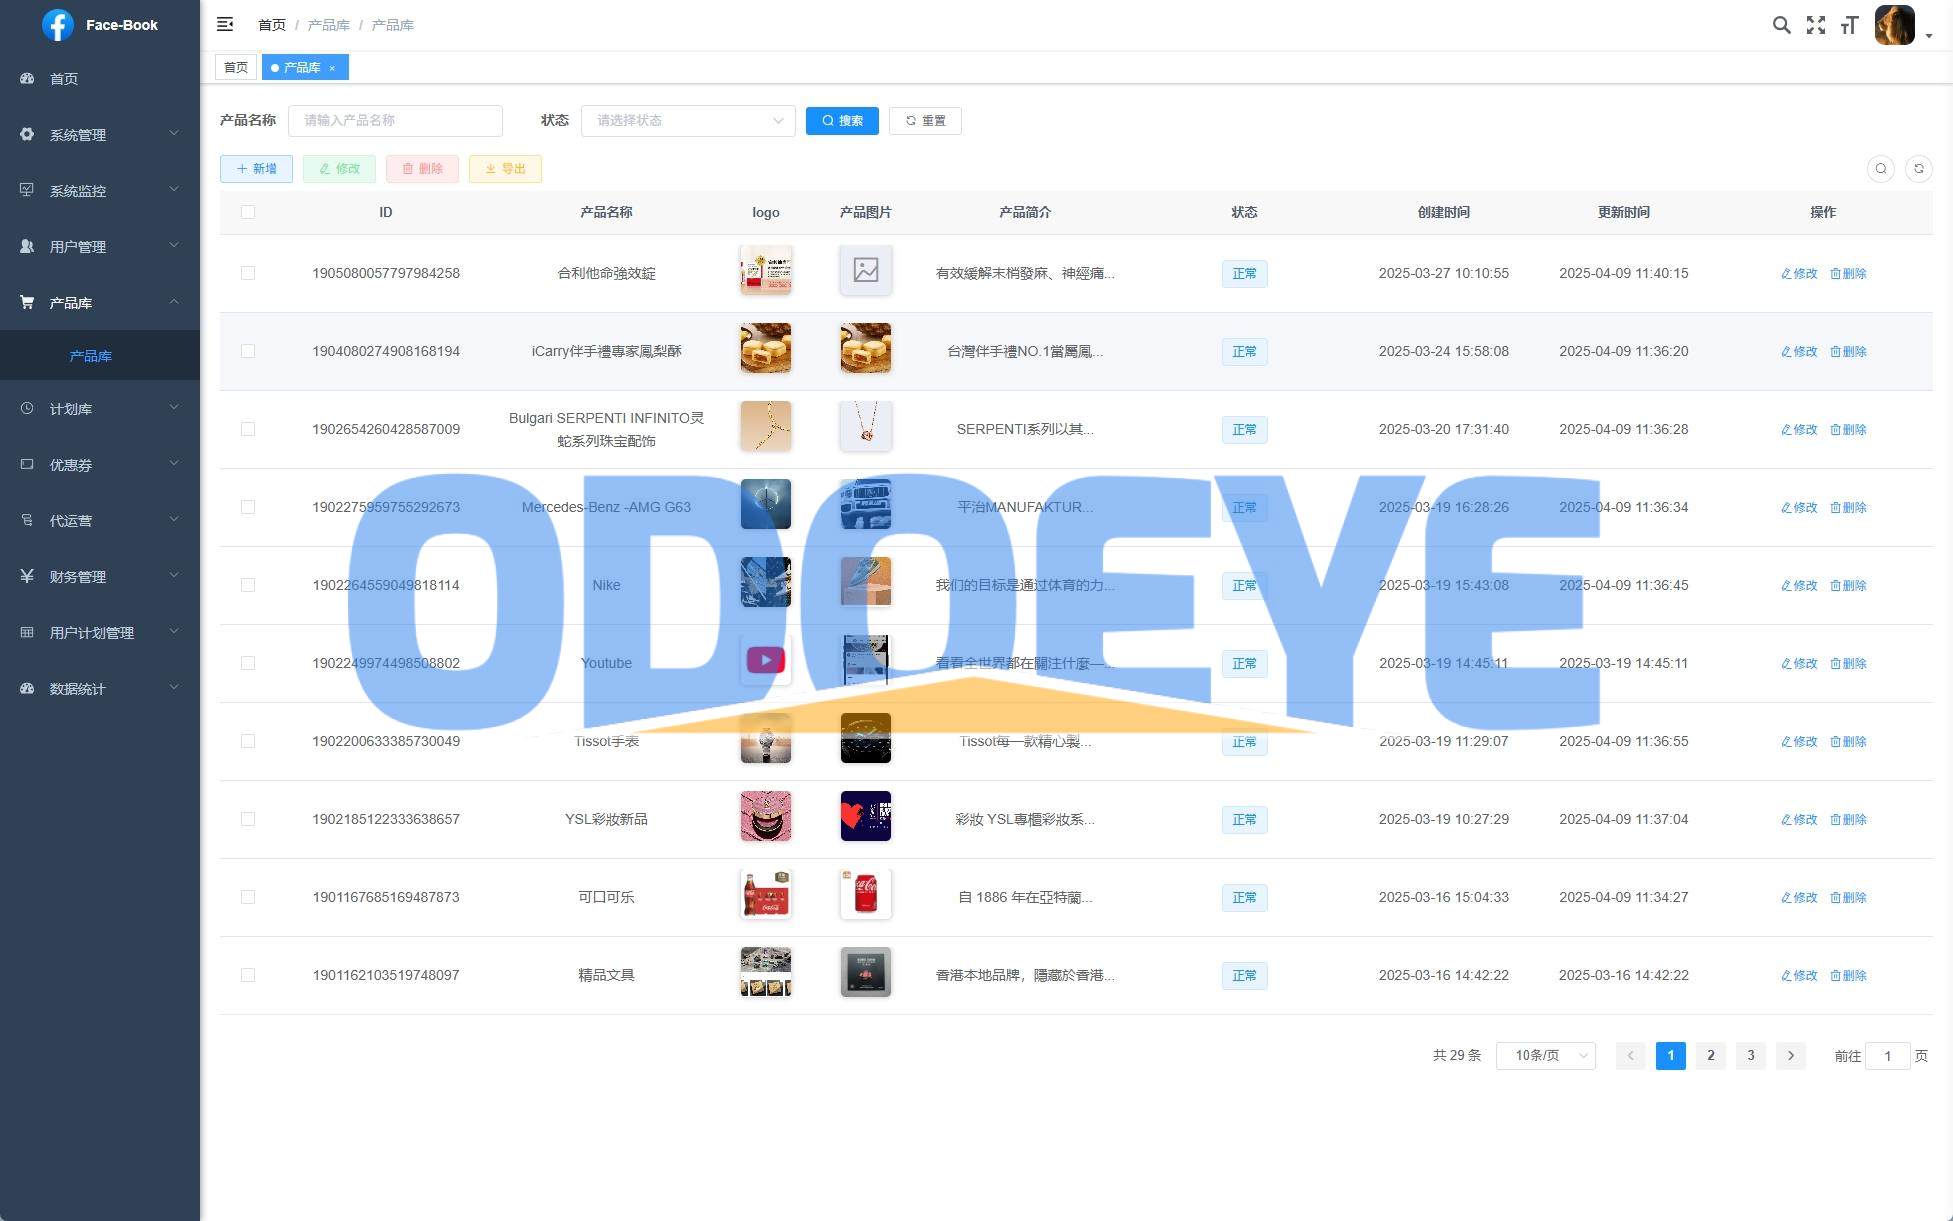Screen dimensions: 1953x1221
Task: Close the 产品库 tab with x icon
Action: pos(332,68)
